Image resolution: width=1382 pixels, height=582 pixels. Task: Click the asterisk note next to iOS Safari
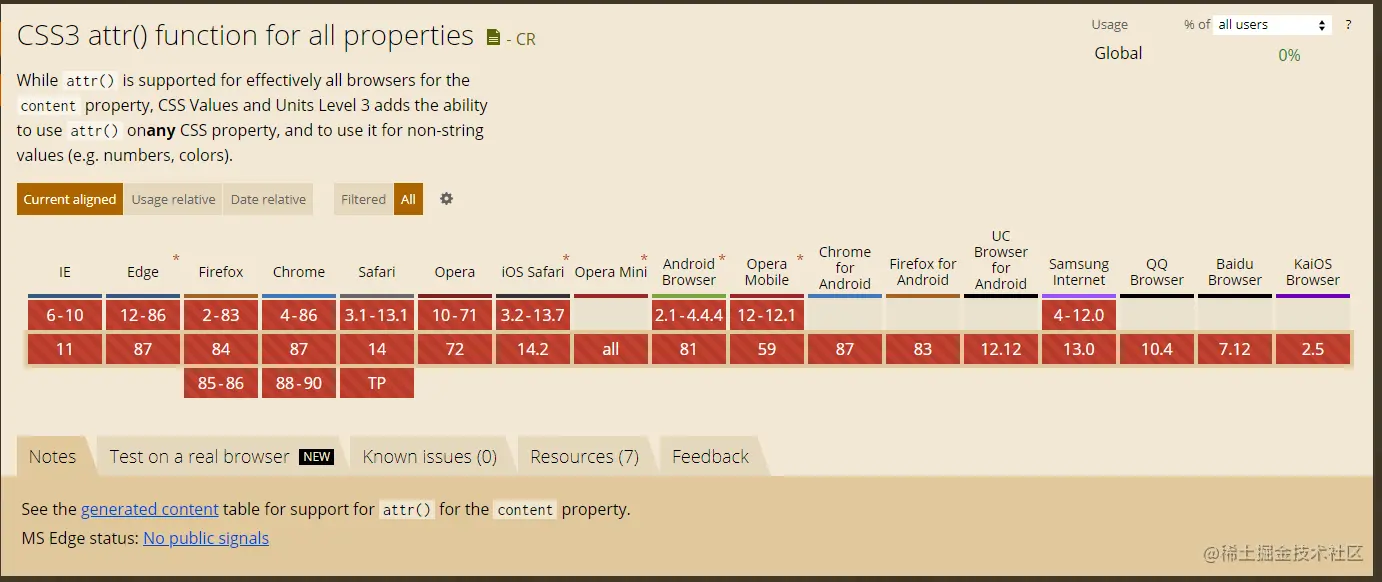click(566, 259)
